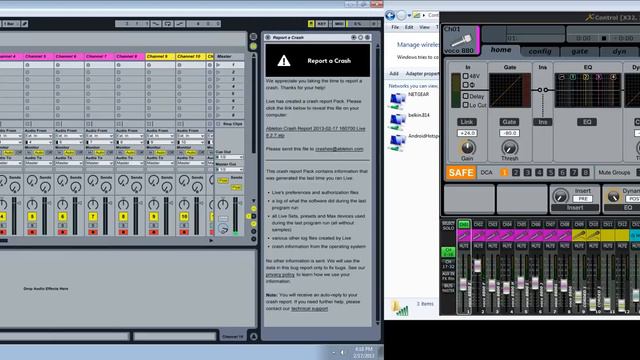The width and height of the screenshot is (640, 360).
Task: Open Channel 9 Audio From dropdown
Action: click(160, 136)
